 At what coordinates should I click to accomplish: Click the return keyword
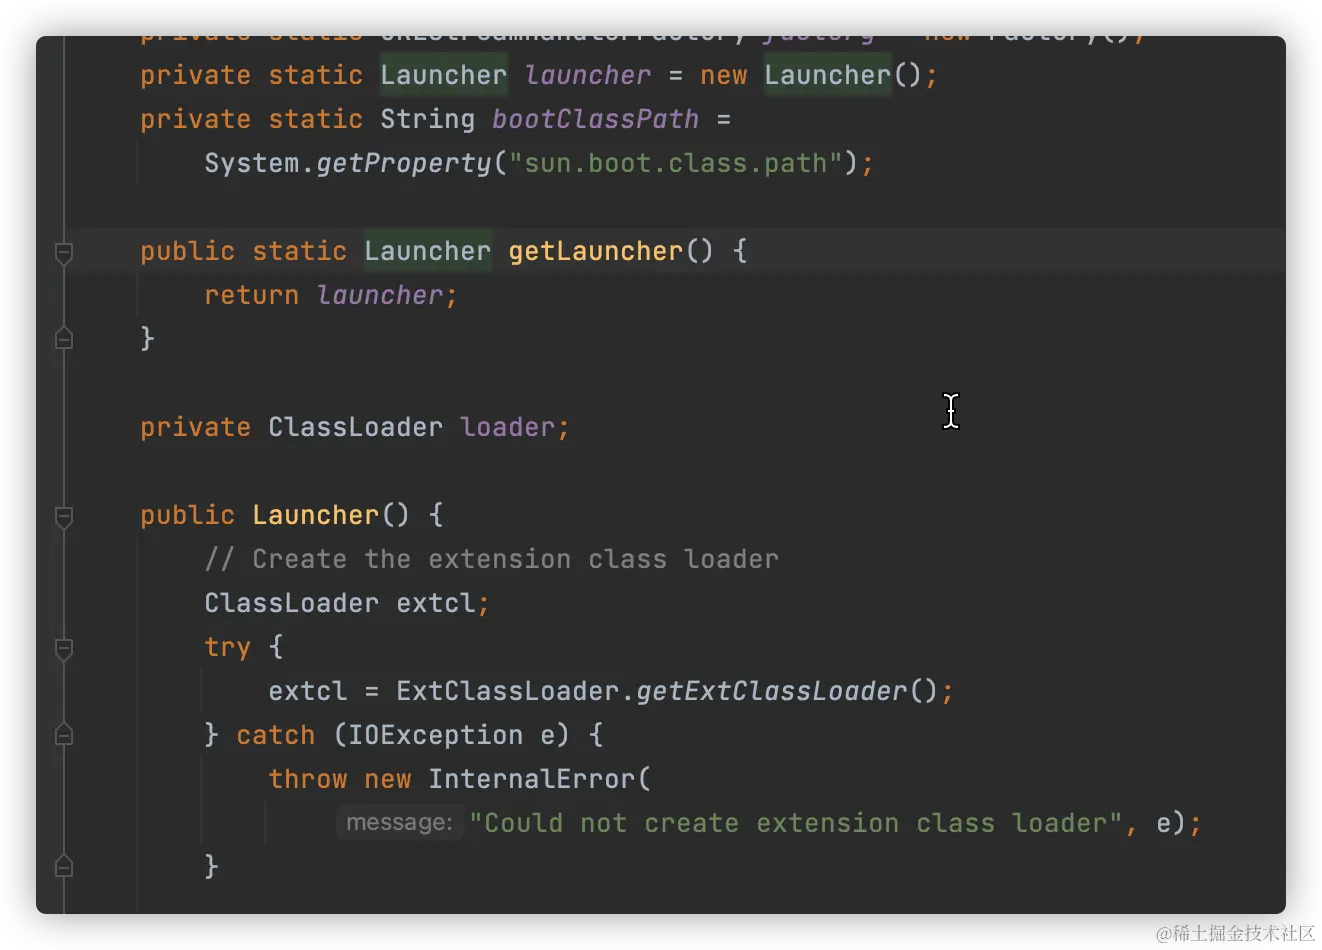pyautogui.click(x=251, y=295)
